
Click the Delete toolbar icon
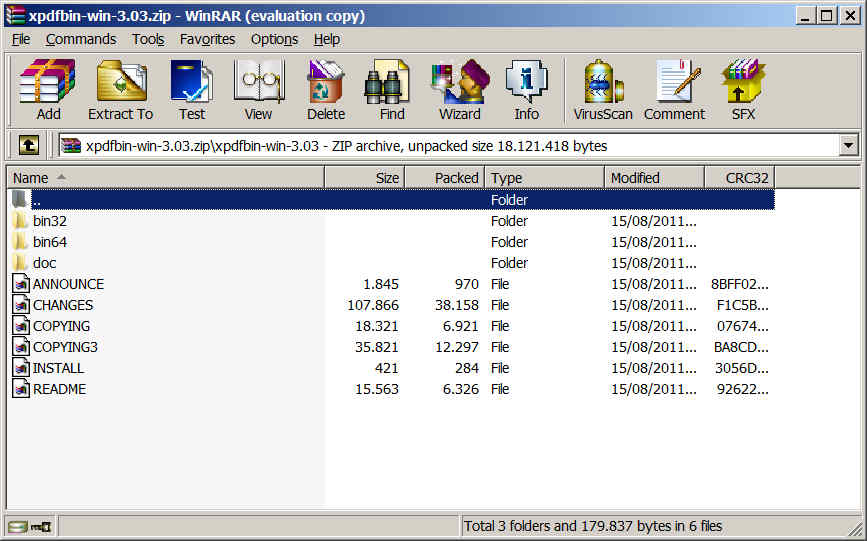pyautogui.click(x=326, y=91)
